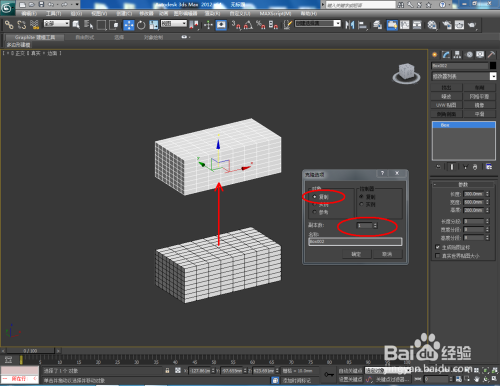Open Select by Name list icon
This screenshot has width=500, height=386.
pyautogui.click(x=89, y=25)
